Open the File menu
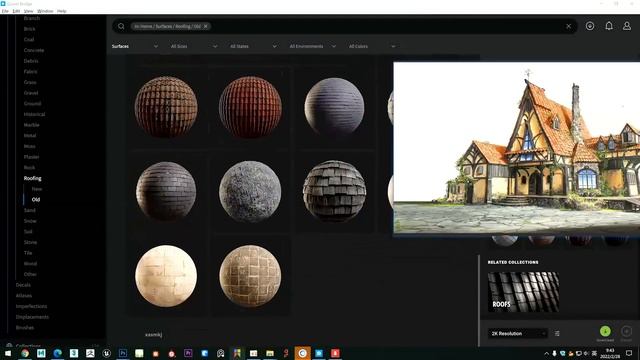Screen dimensions: 640x360 5,11
